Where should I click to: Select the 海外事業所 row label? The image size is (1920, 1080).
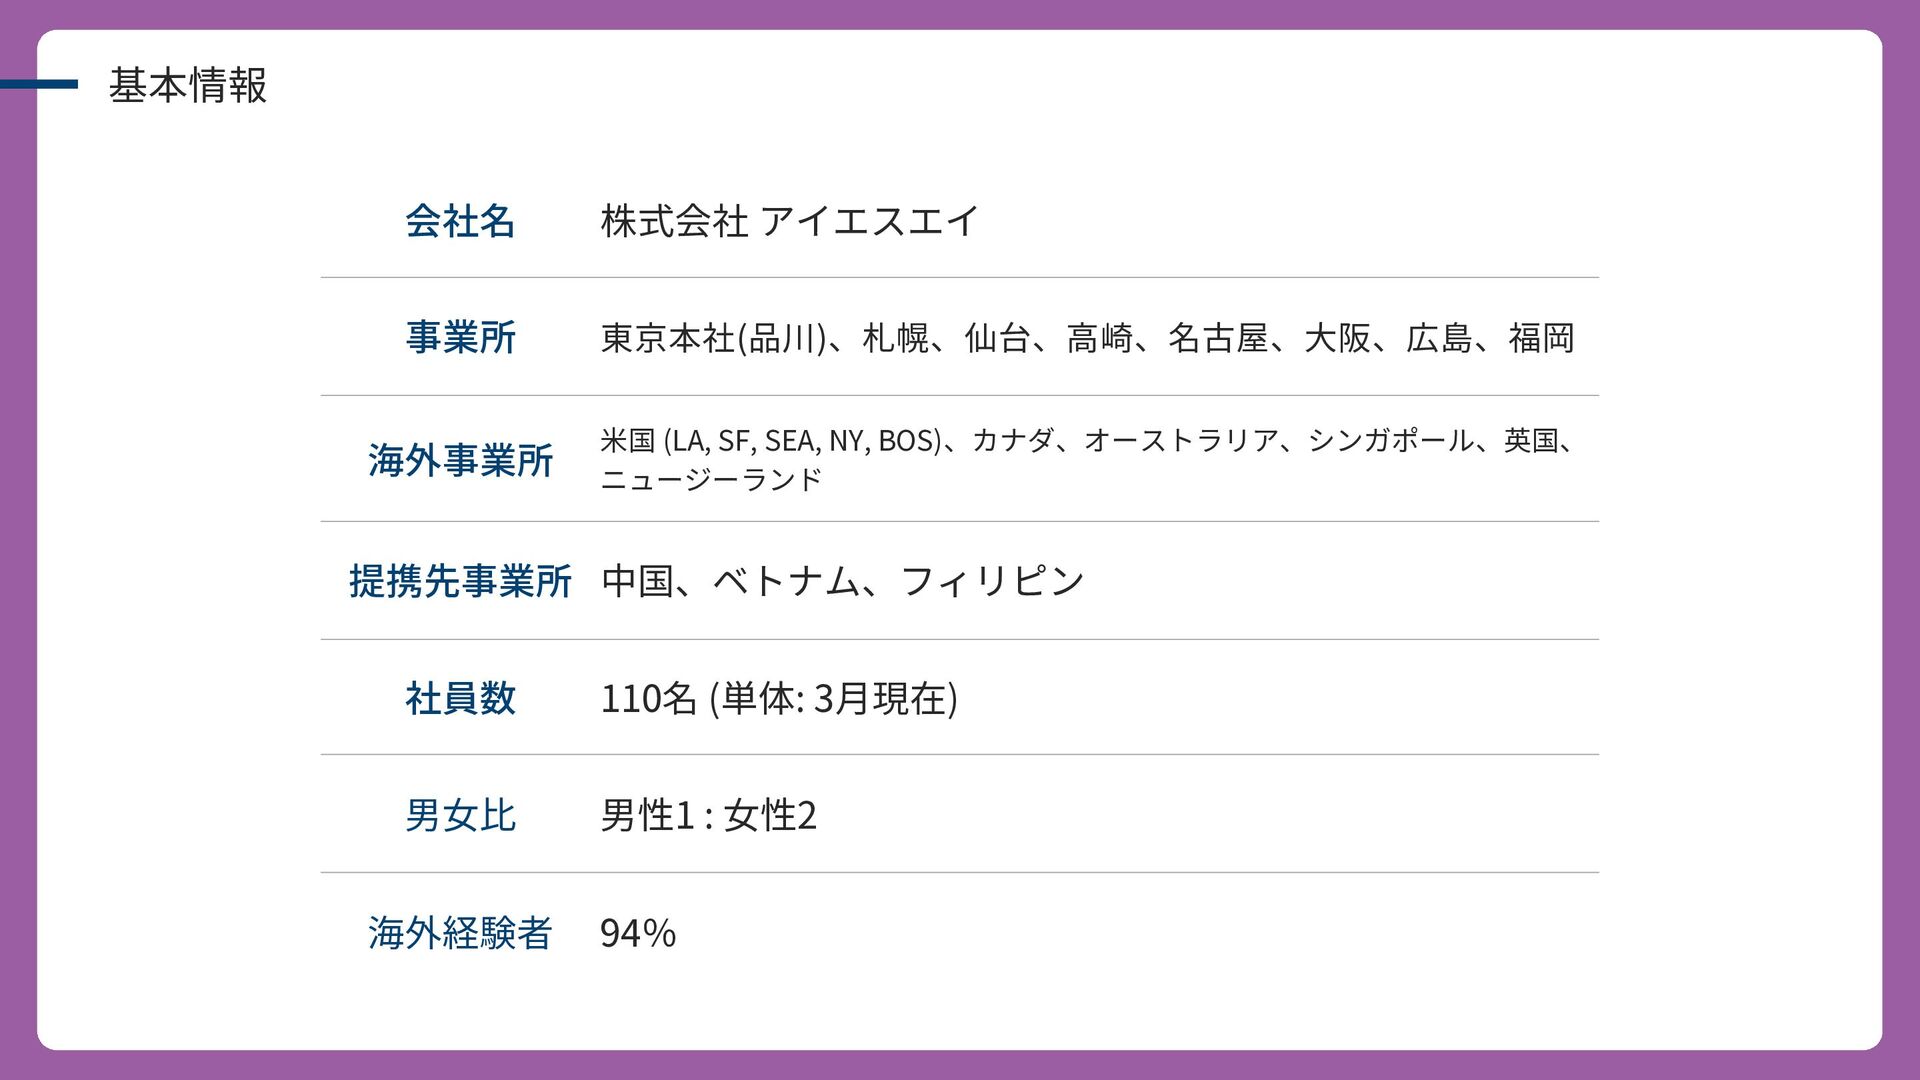[460, 460]
